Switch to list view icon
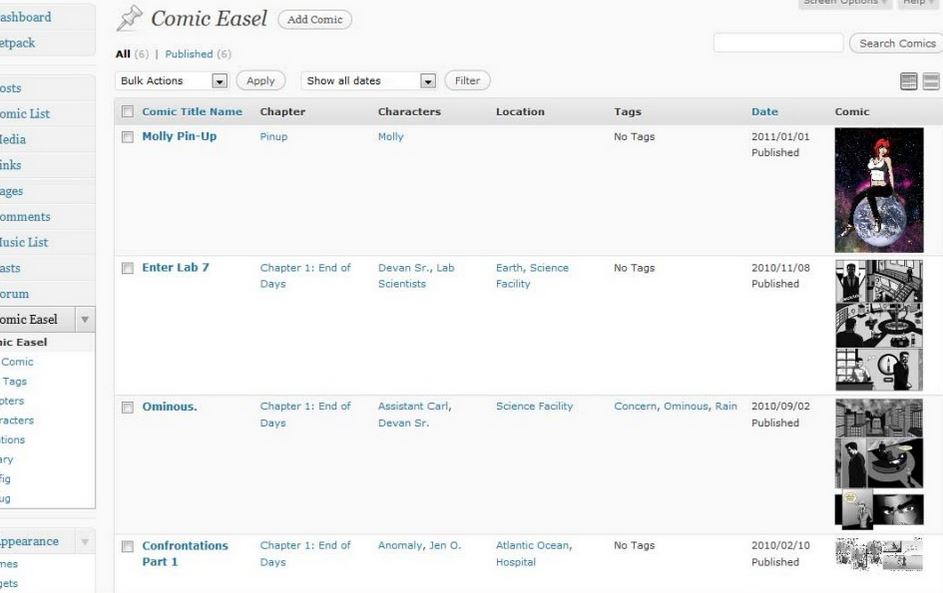The width and height of the screenshot is (943, 593). [x=909, y=81]
